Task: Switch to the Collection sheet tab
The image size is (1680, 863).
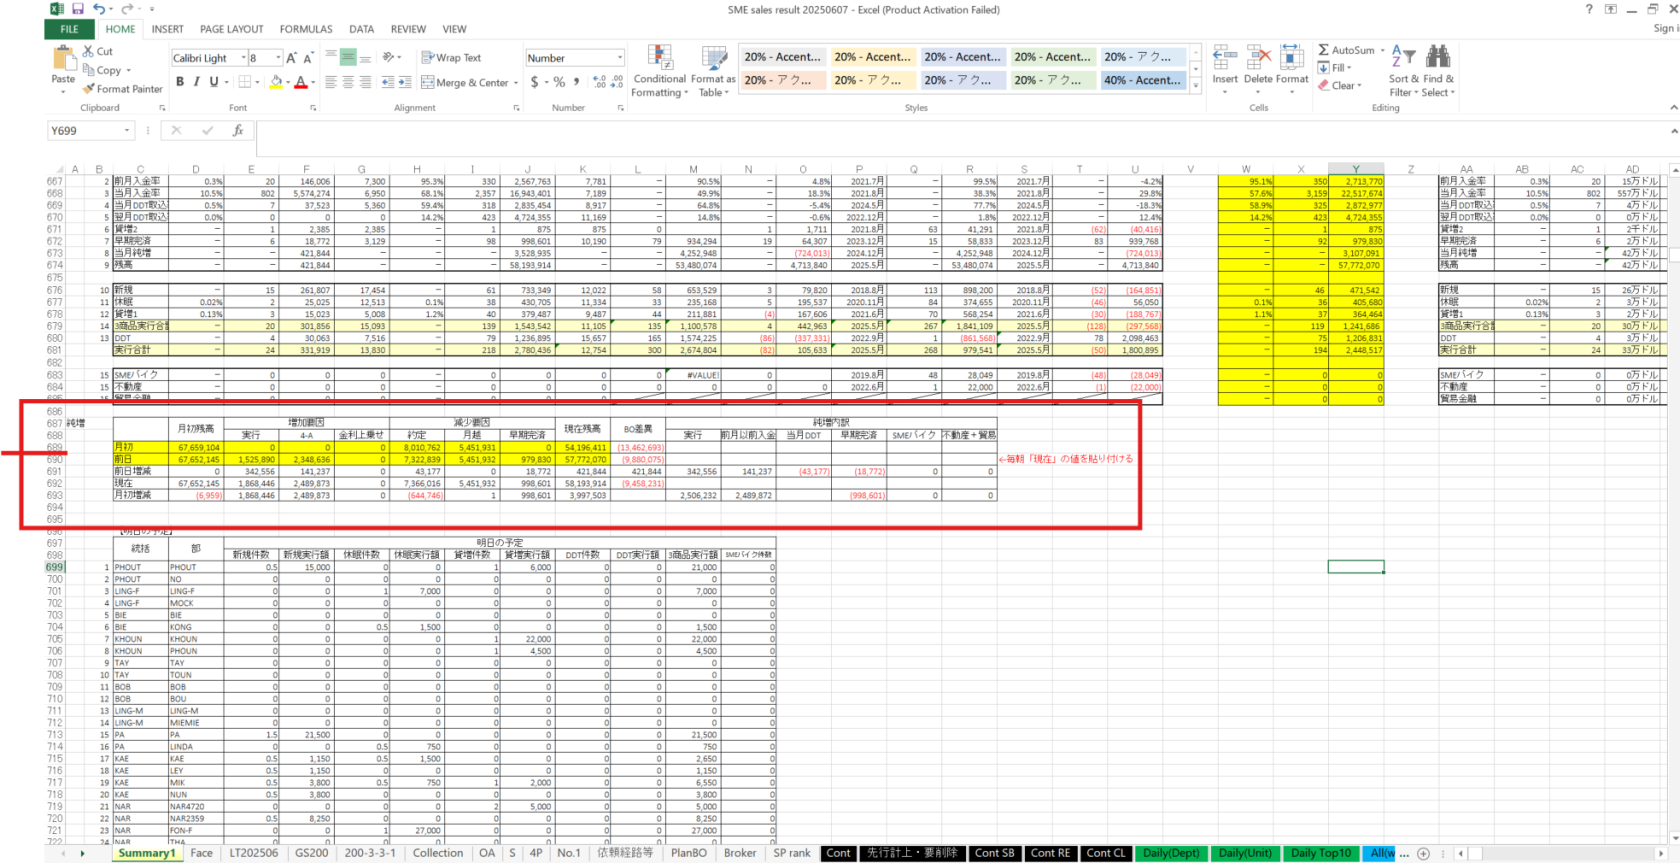Action: (438, 853)
